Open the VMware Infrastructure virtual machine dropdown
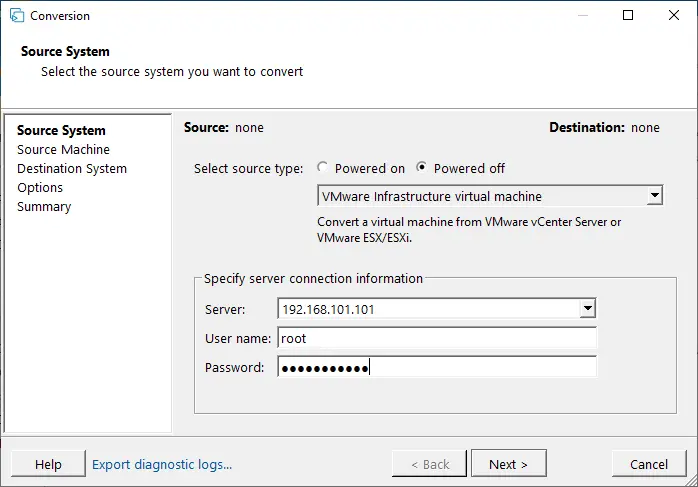698x487 pixels. (x=490, y=196)
